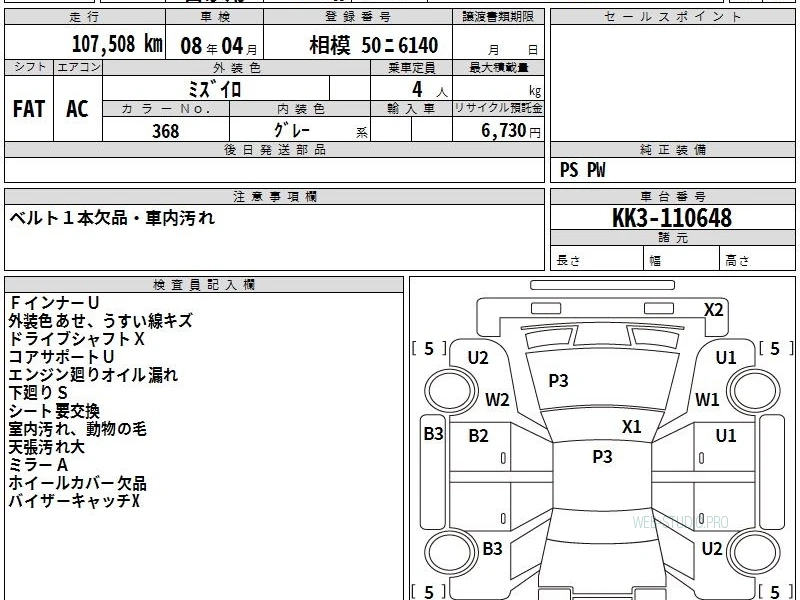Click the line 下廻りＳ

pyautogui.click(x=38, y=393)
